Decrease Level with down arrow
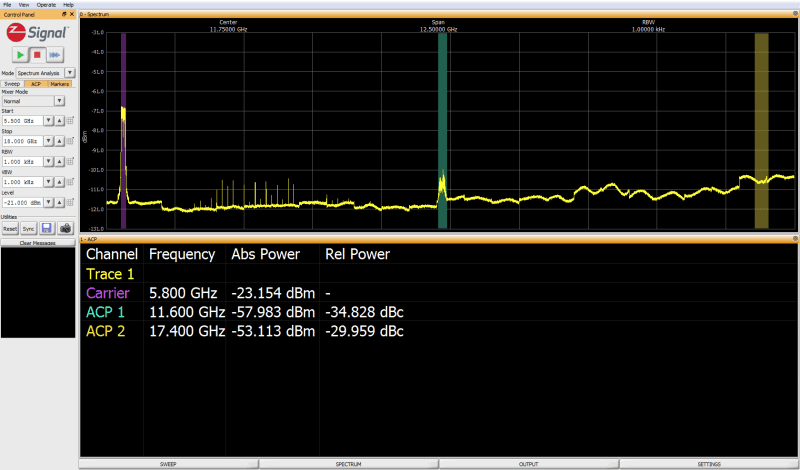800x470 pixels. [48, 202]
